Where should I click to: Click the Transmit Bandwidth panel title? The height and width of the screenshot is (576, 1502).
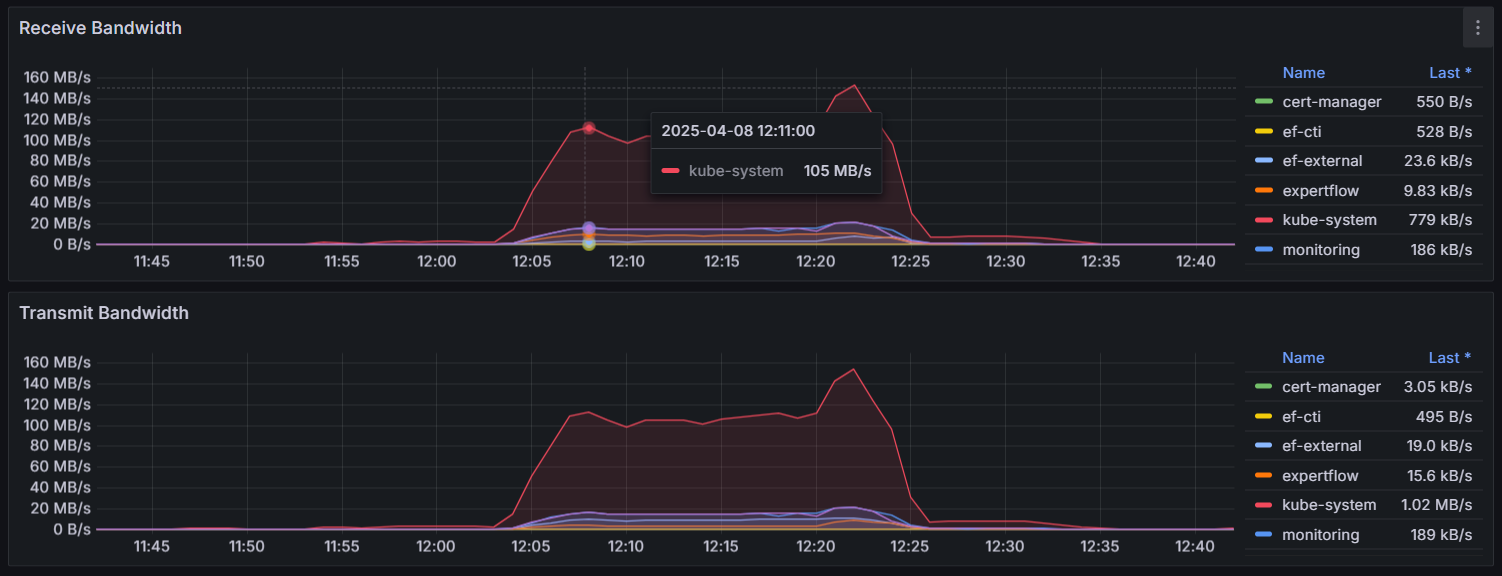pyautogui.click(x=104, y=313)
